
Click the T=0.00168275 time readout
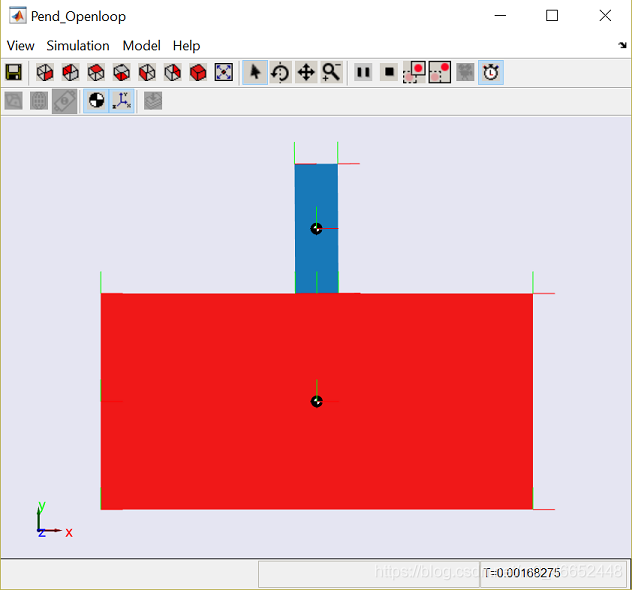coord(522,573)
